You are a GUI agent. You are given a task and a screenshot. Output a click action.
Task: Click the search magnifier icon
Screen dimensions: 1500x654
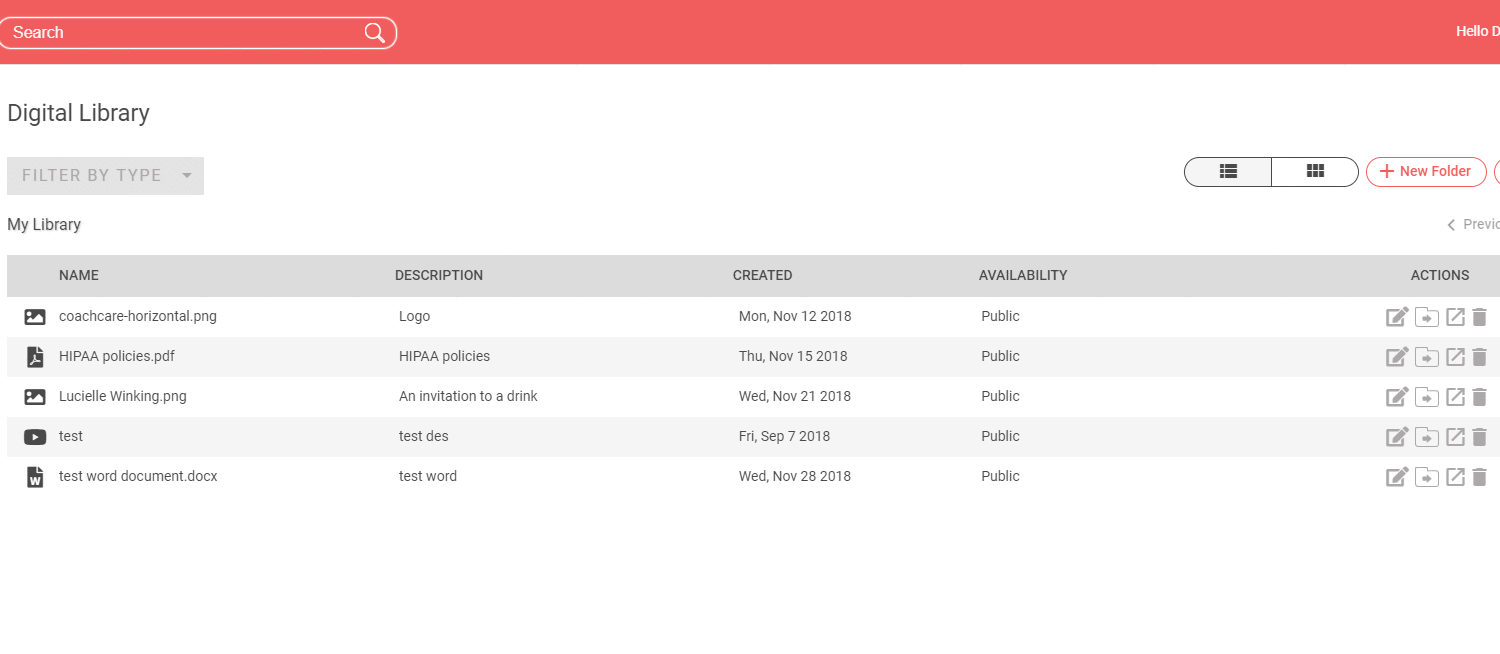pyautogui.click(x=375, y=33)
